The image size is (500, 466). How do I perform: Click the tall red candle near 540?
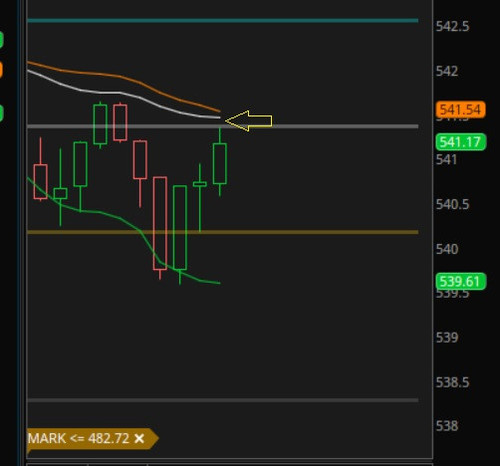coord(160,223)
